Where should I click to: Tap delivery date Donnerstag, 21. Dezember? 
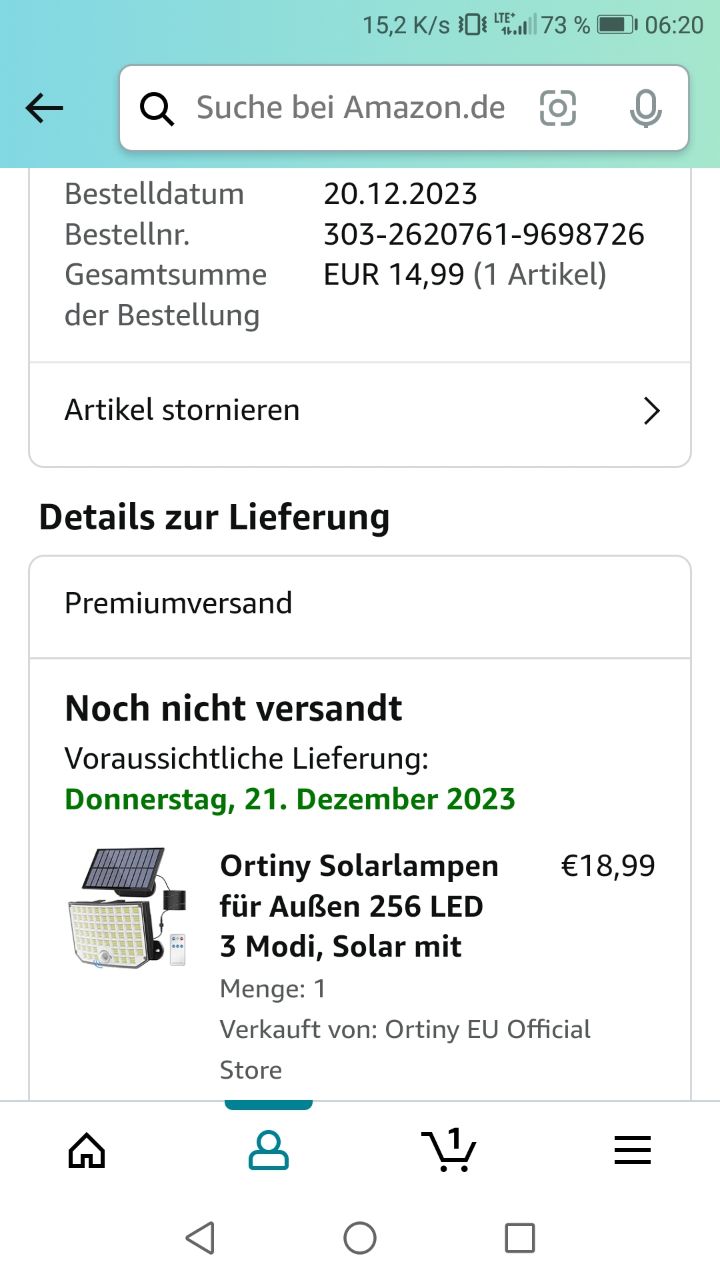pyautogui.click(x=290, y=799)
